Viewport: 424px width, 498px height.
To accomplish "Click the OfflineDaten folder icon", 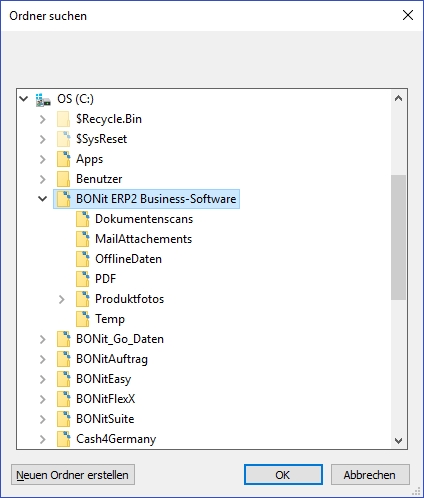I will (83, 259).
